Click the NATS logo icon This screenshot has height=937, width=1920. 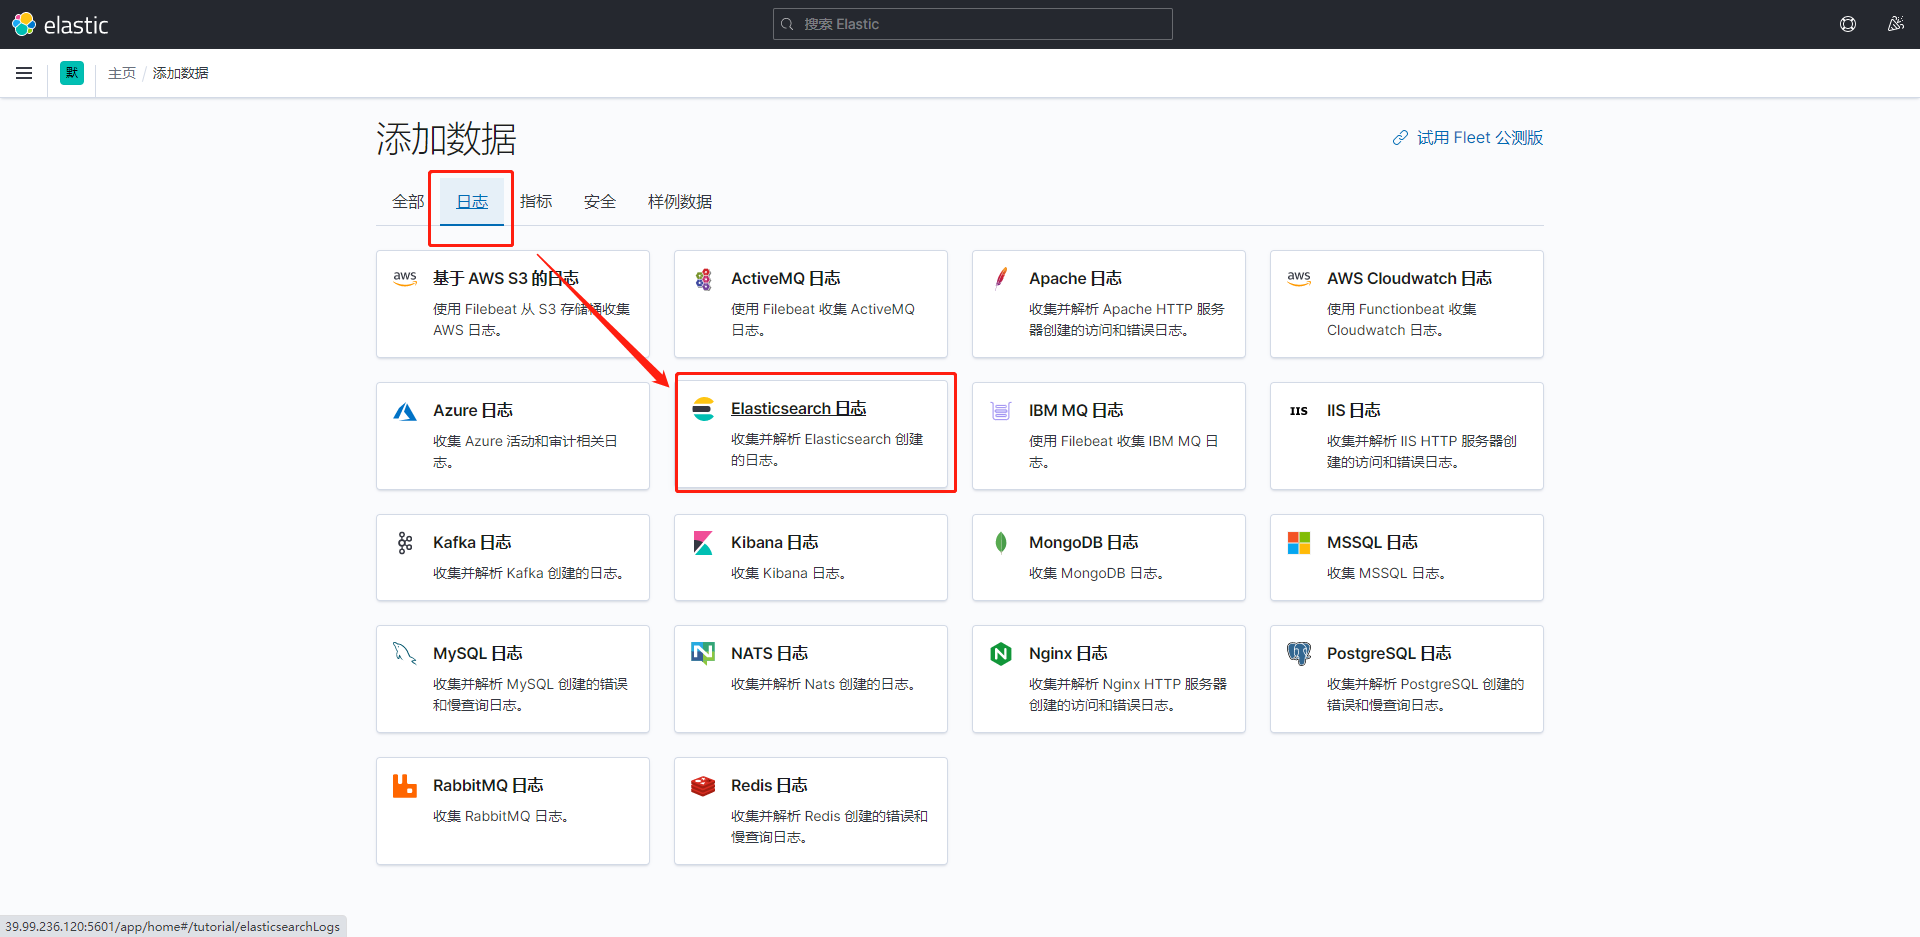tap(703, 653)
